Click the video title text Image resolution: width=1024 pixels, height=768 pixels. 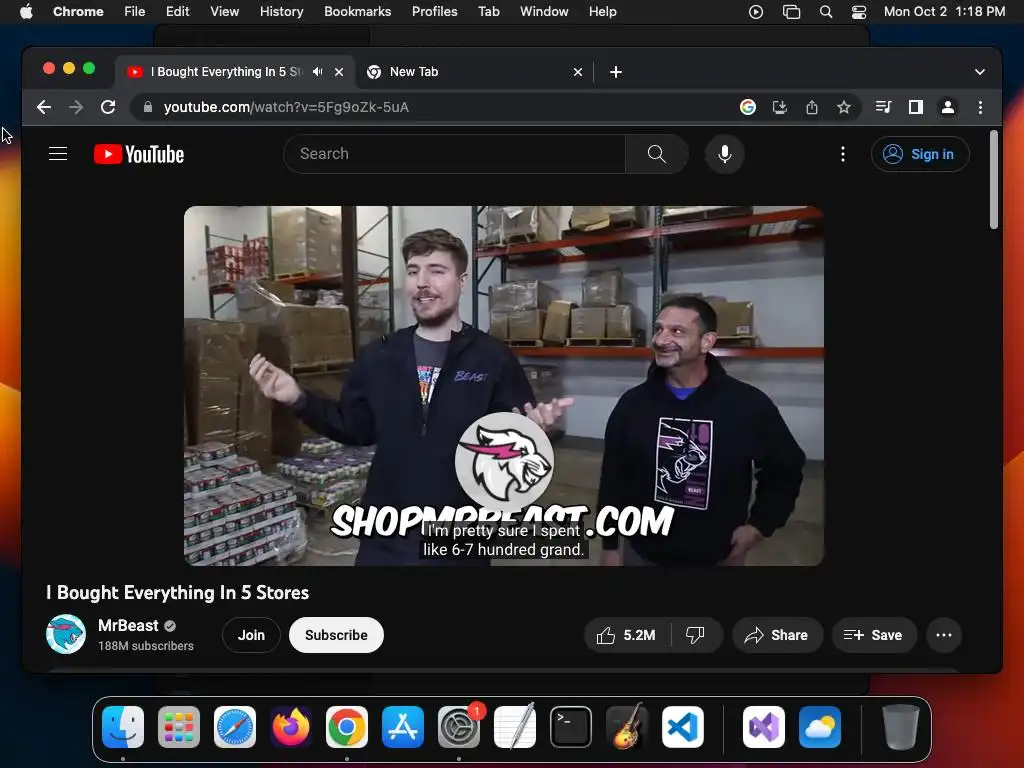[178, 592]
